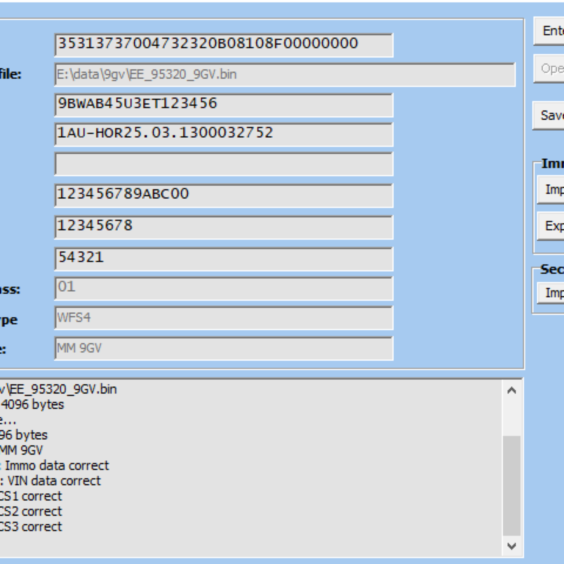
Task: Click the field containing 54321
Action: pos(224,259)
